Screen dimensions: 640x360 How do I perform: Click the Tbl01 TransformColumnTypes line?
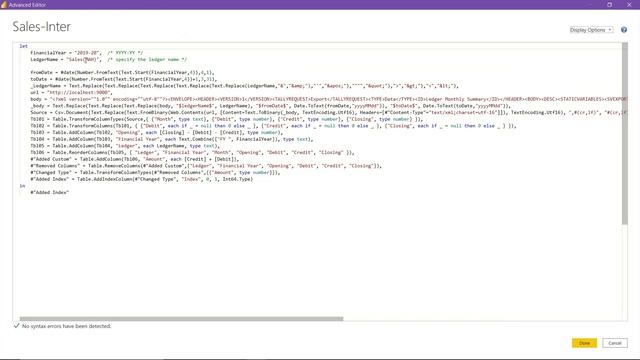[227, 119]
